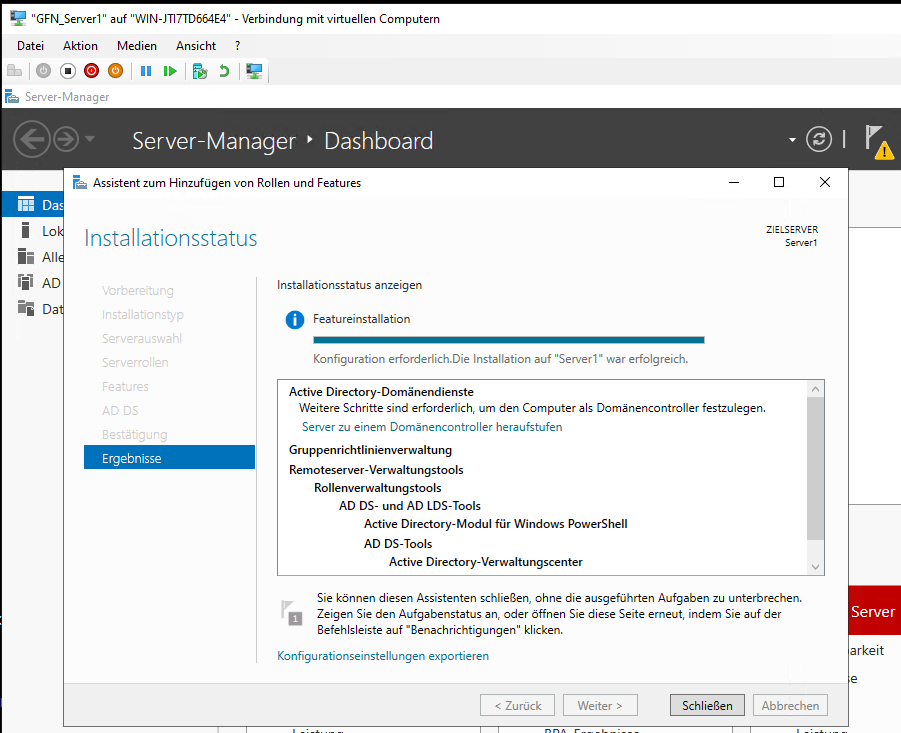Click the Server-Manager back arrow
Screen dimensions: 901x733
(32, 139)
